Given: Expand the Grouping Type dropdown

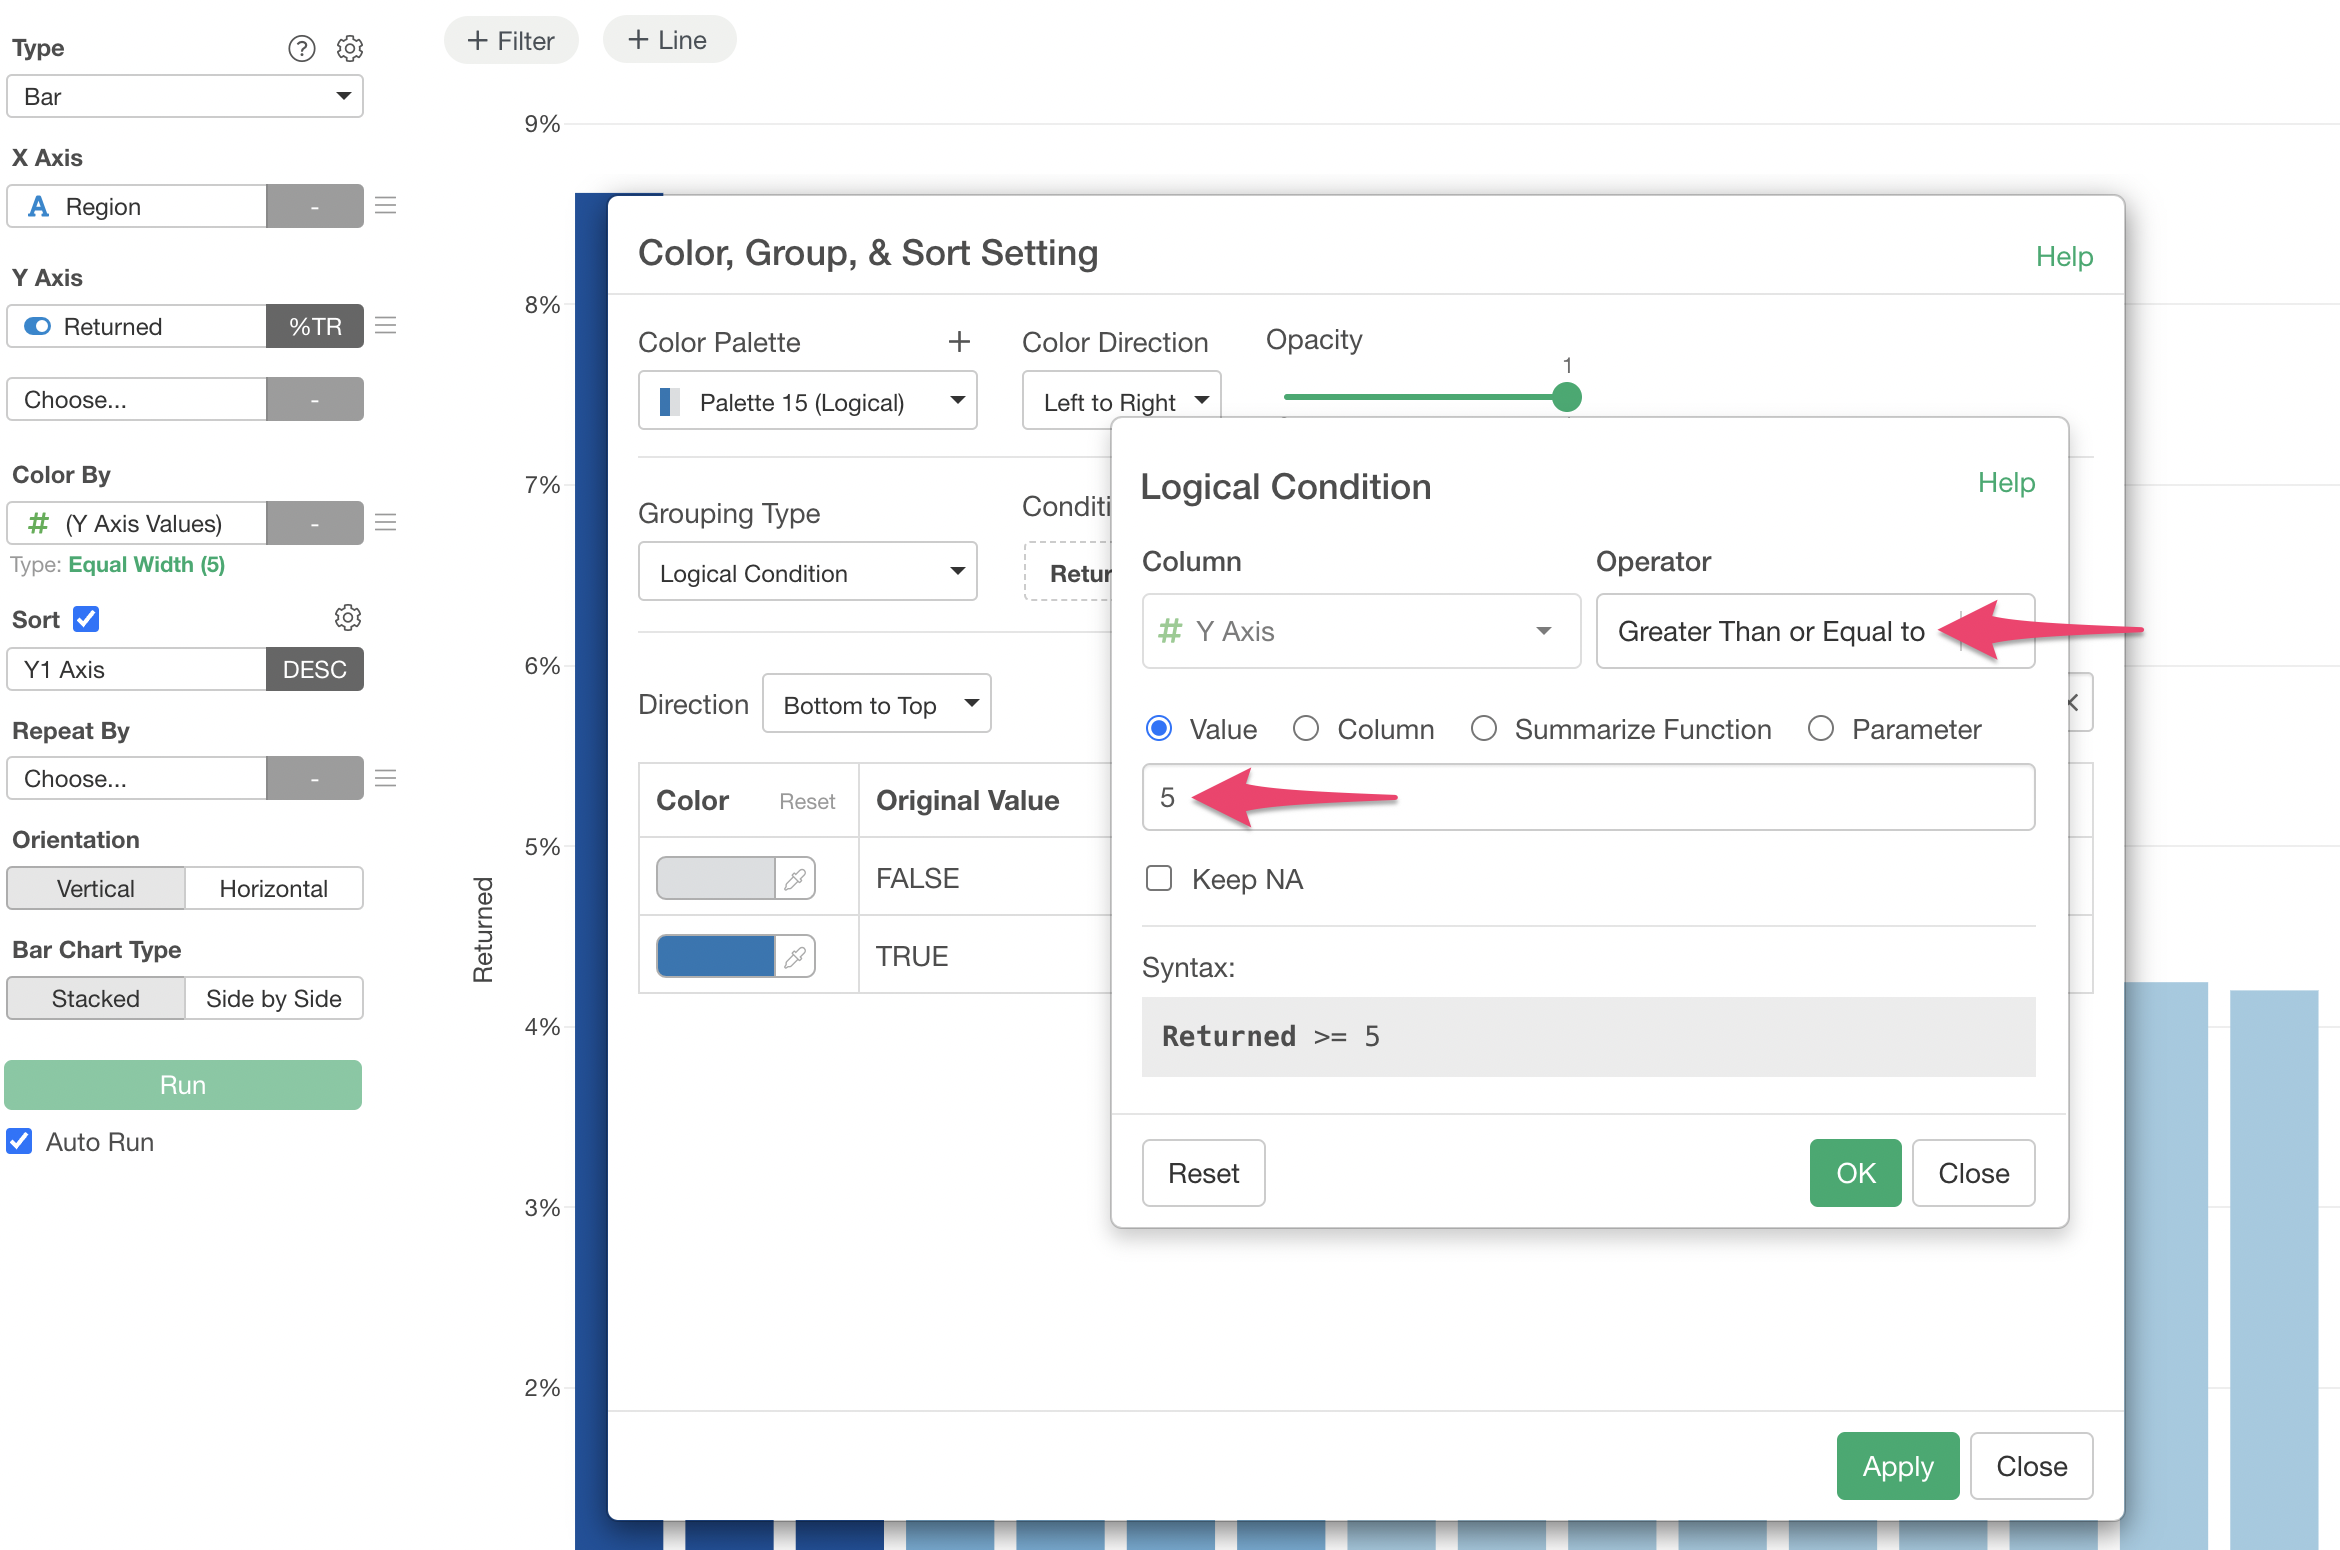Looking at the screenshot, I should click(x=807, y=573).
